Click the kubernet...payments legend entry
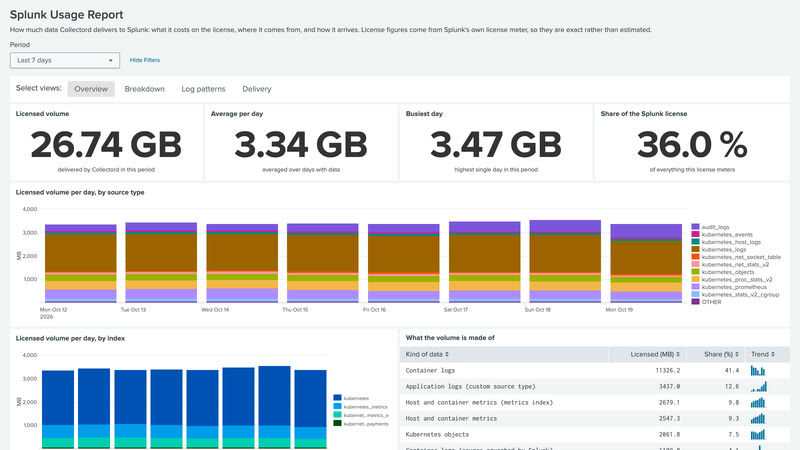This screenshot has height=450, width=800. click(x=361, y=424)
